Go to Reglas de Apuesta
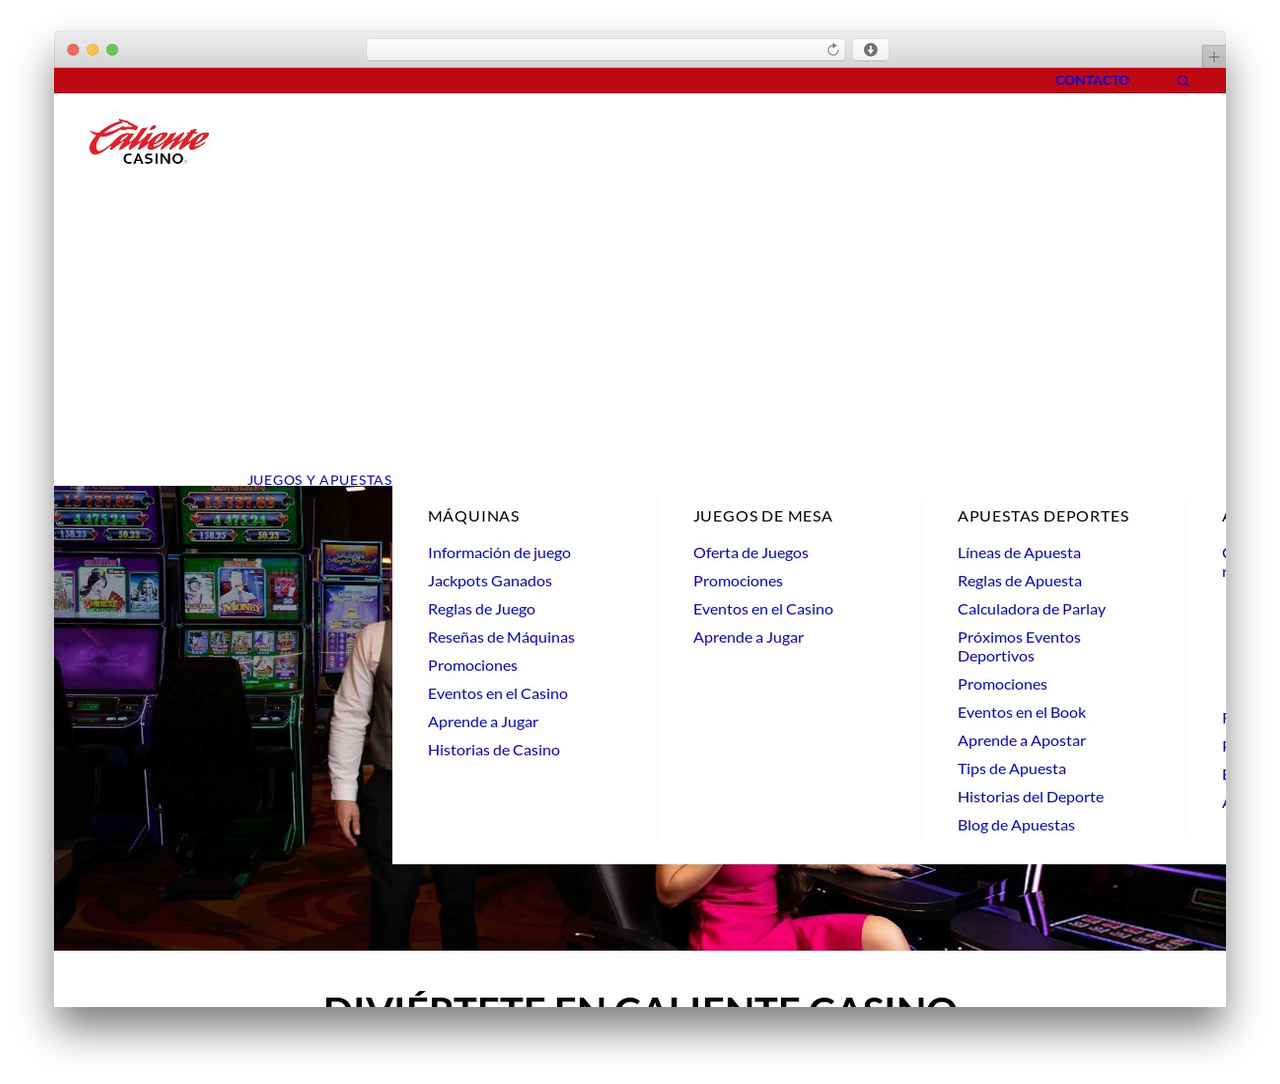This screenshot has height=1084, width=1280. 1020,581
